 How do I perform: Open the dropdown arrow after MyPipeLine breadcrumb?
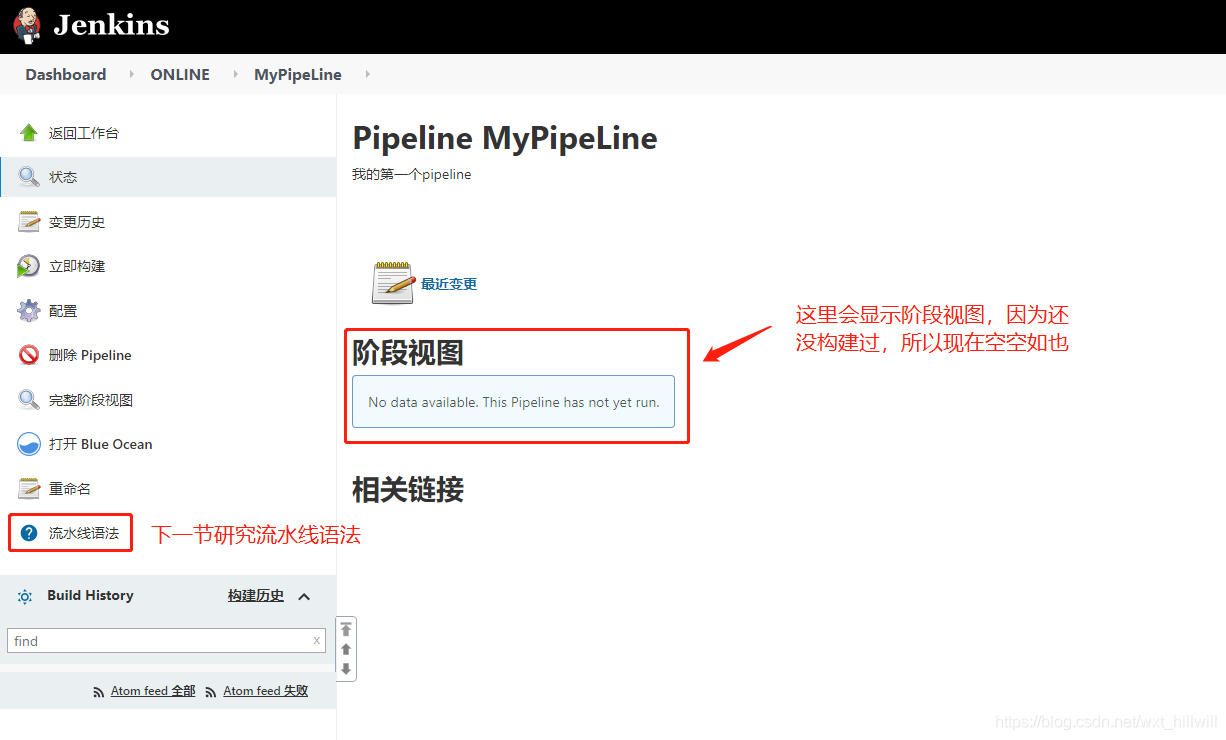click(367, 74)
